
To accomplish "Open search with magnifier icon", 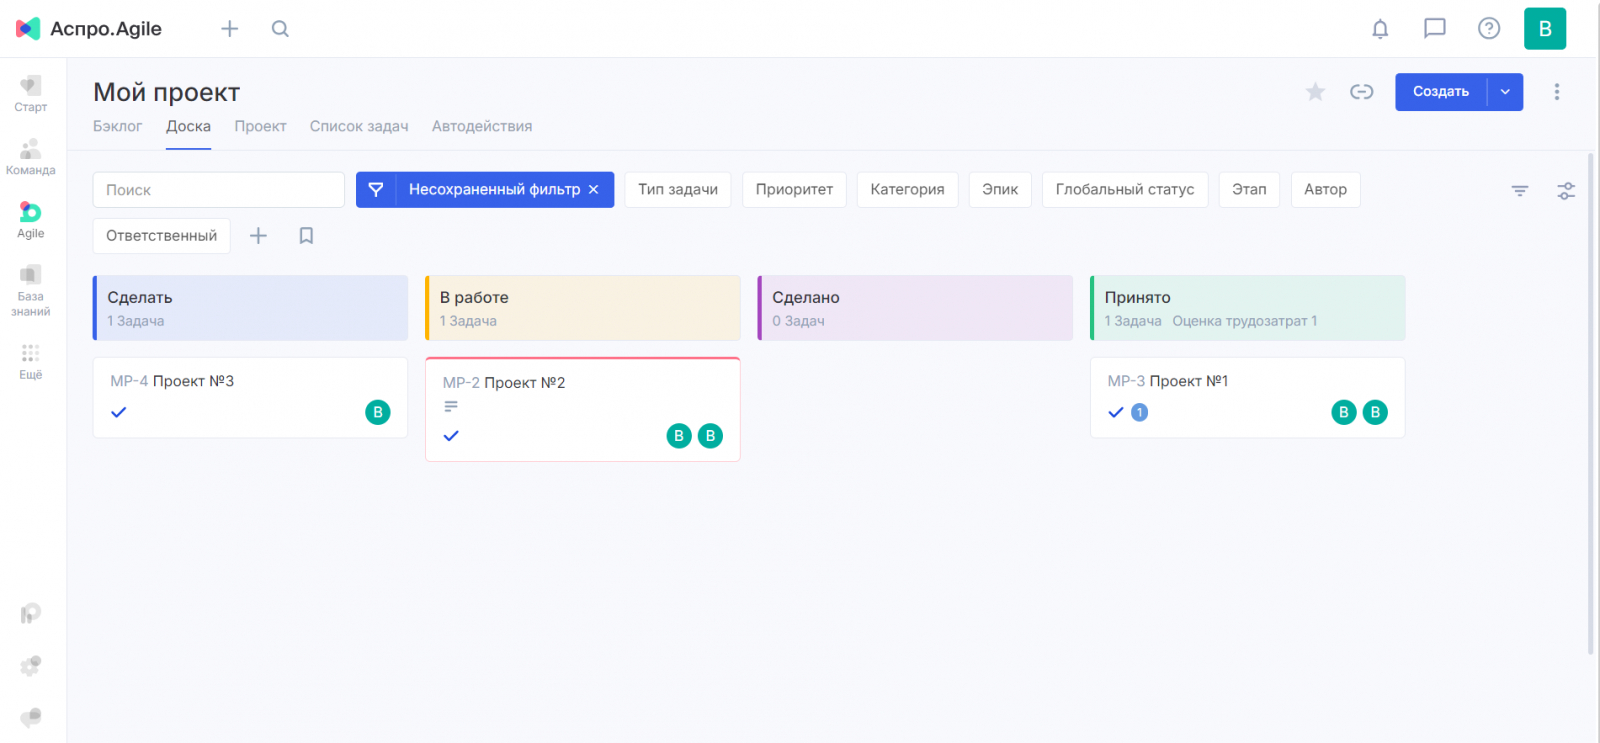I will click(x=280, y=29).
